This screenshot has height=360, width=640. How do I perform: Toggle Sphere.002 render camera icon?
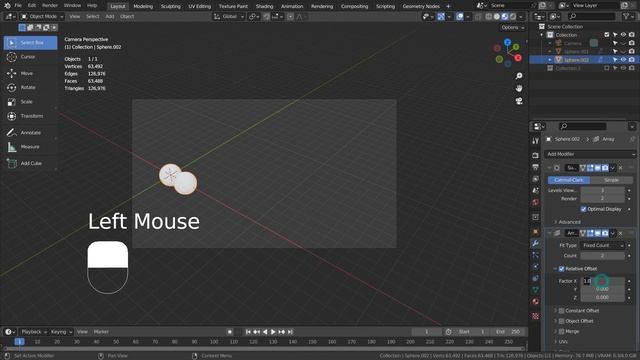pos(632,60)
